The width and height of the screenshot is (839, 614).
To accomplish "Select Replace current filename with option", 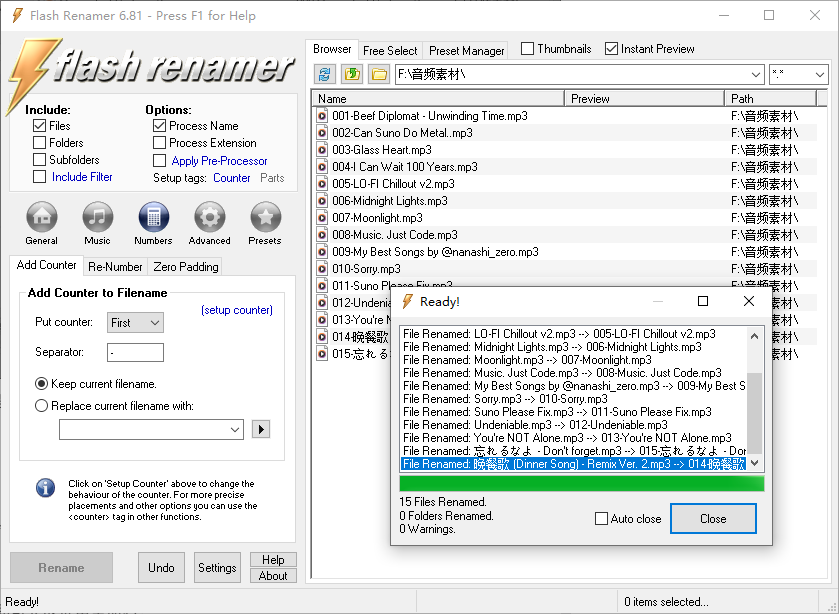I will click(42, 406).
